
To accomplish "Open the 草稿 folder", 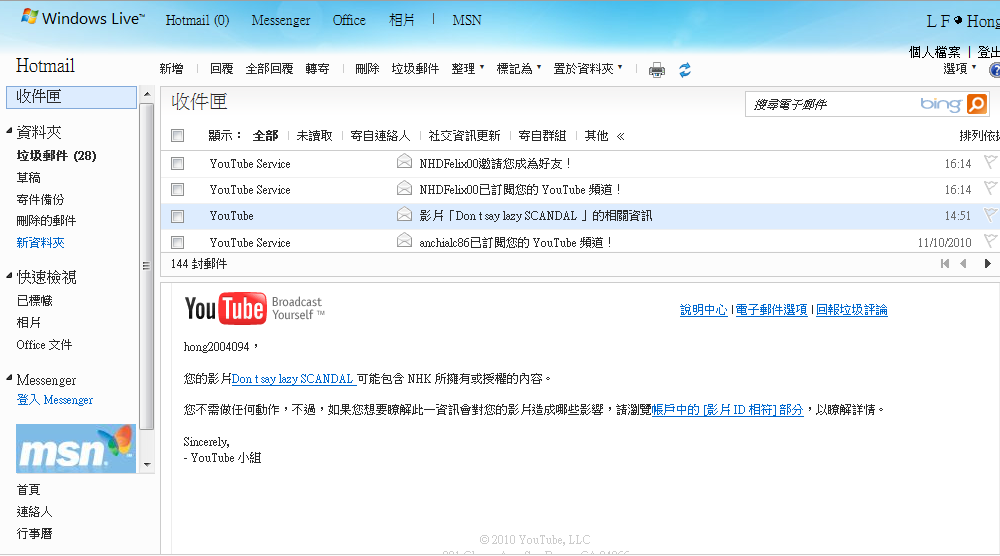I will coord(28,177).
